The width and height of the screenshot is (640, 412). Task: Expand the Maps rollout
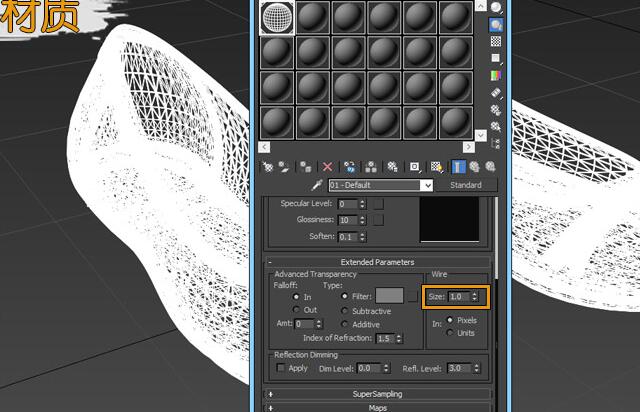[x=377, y=407]
